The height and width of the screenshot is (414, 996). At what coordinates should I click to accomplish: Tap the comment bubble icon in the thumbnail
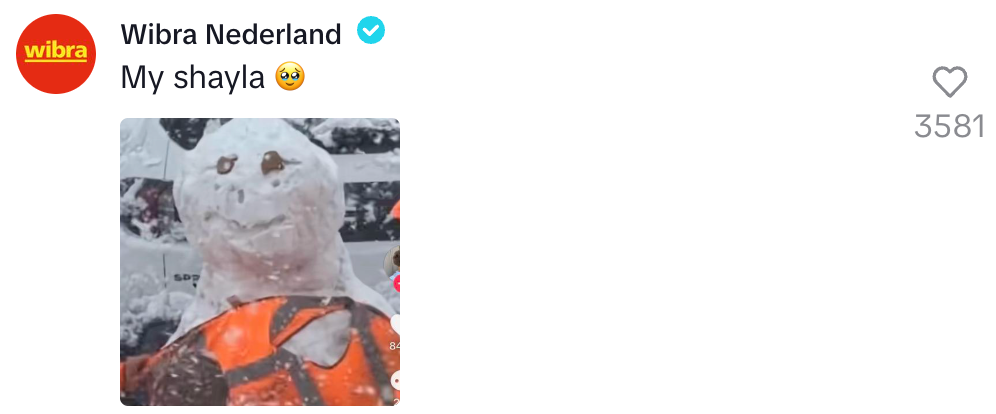pos(396,381)
